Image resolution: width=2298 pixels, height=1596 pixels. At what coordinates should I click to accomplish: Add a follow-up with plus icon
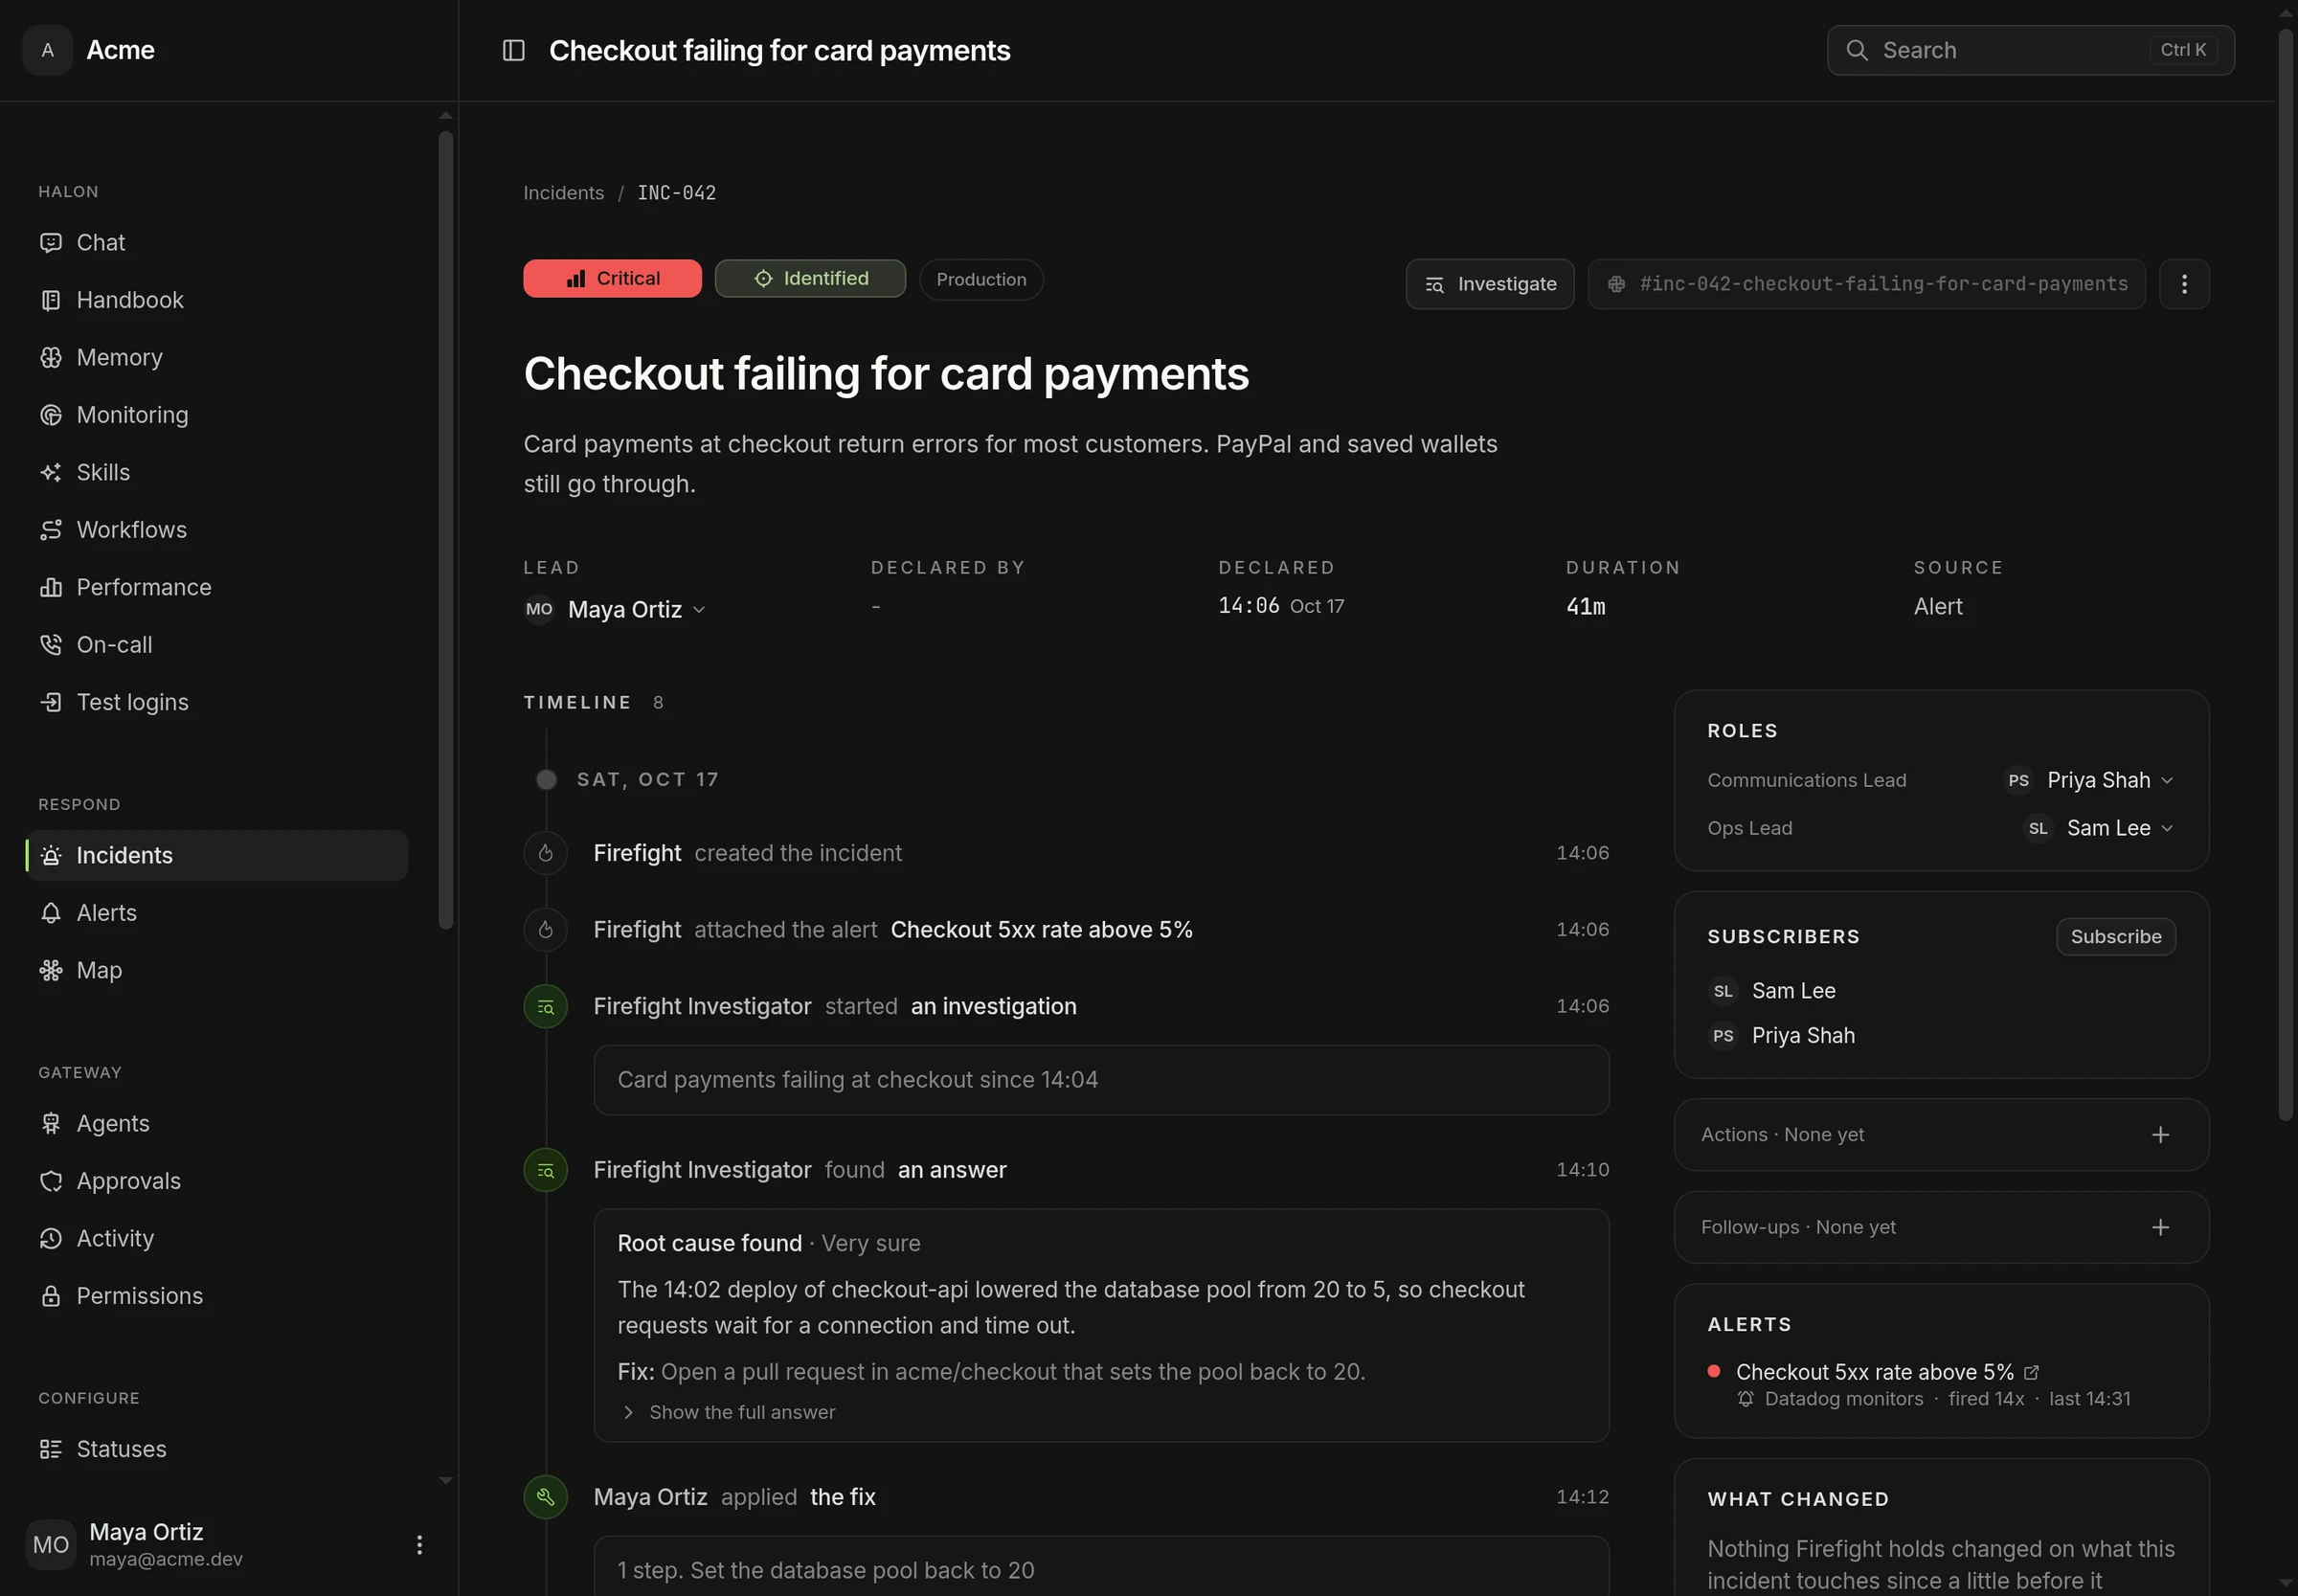(2160, 1227)
